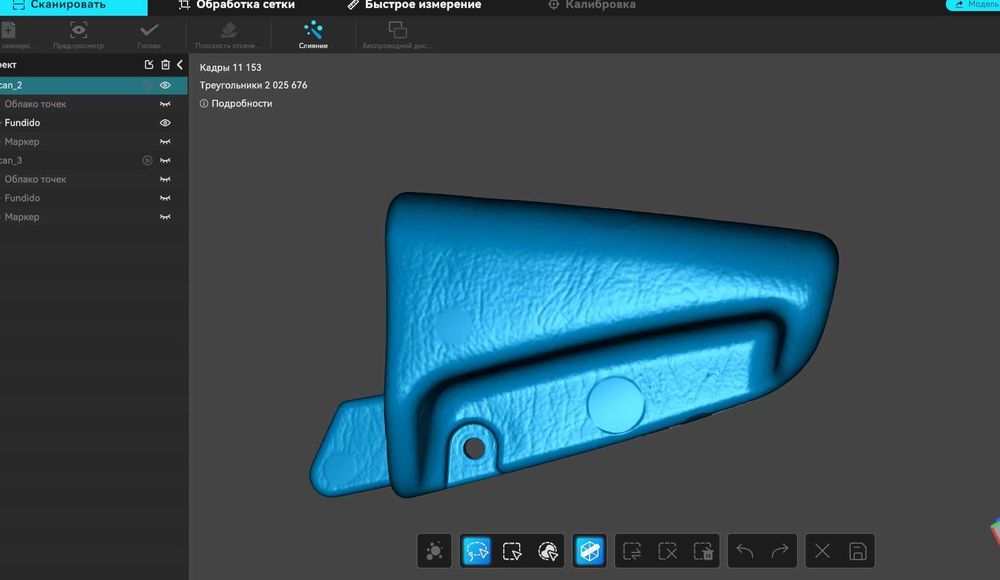Select the Маркер row under Scan_3
Viewport: 1000px width, 580px height.
click(94, 217)
